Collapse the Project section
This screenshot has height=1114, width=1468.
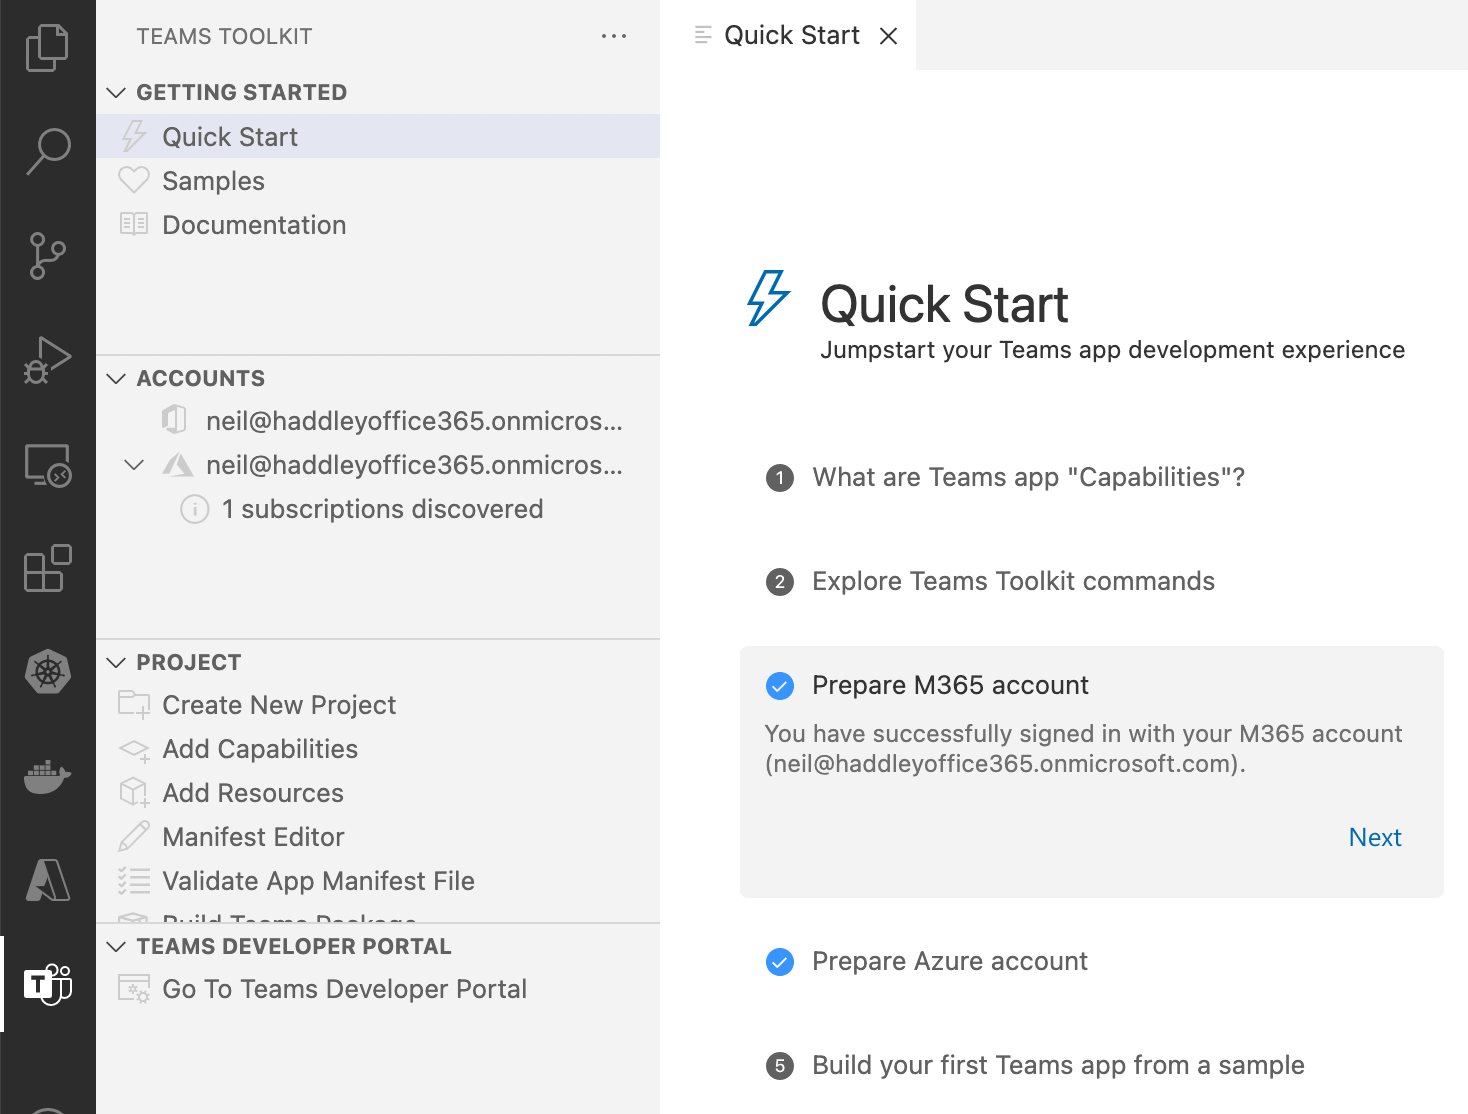click(117, 663)
